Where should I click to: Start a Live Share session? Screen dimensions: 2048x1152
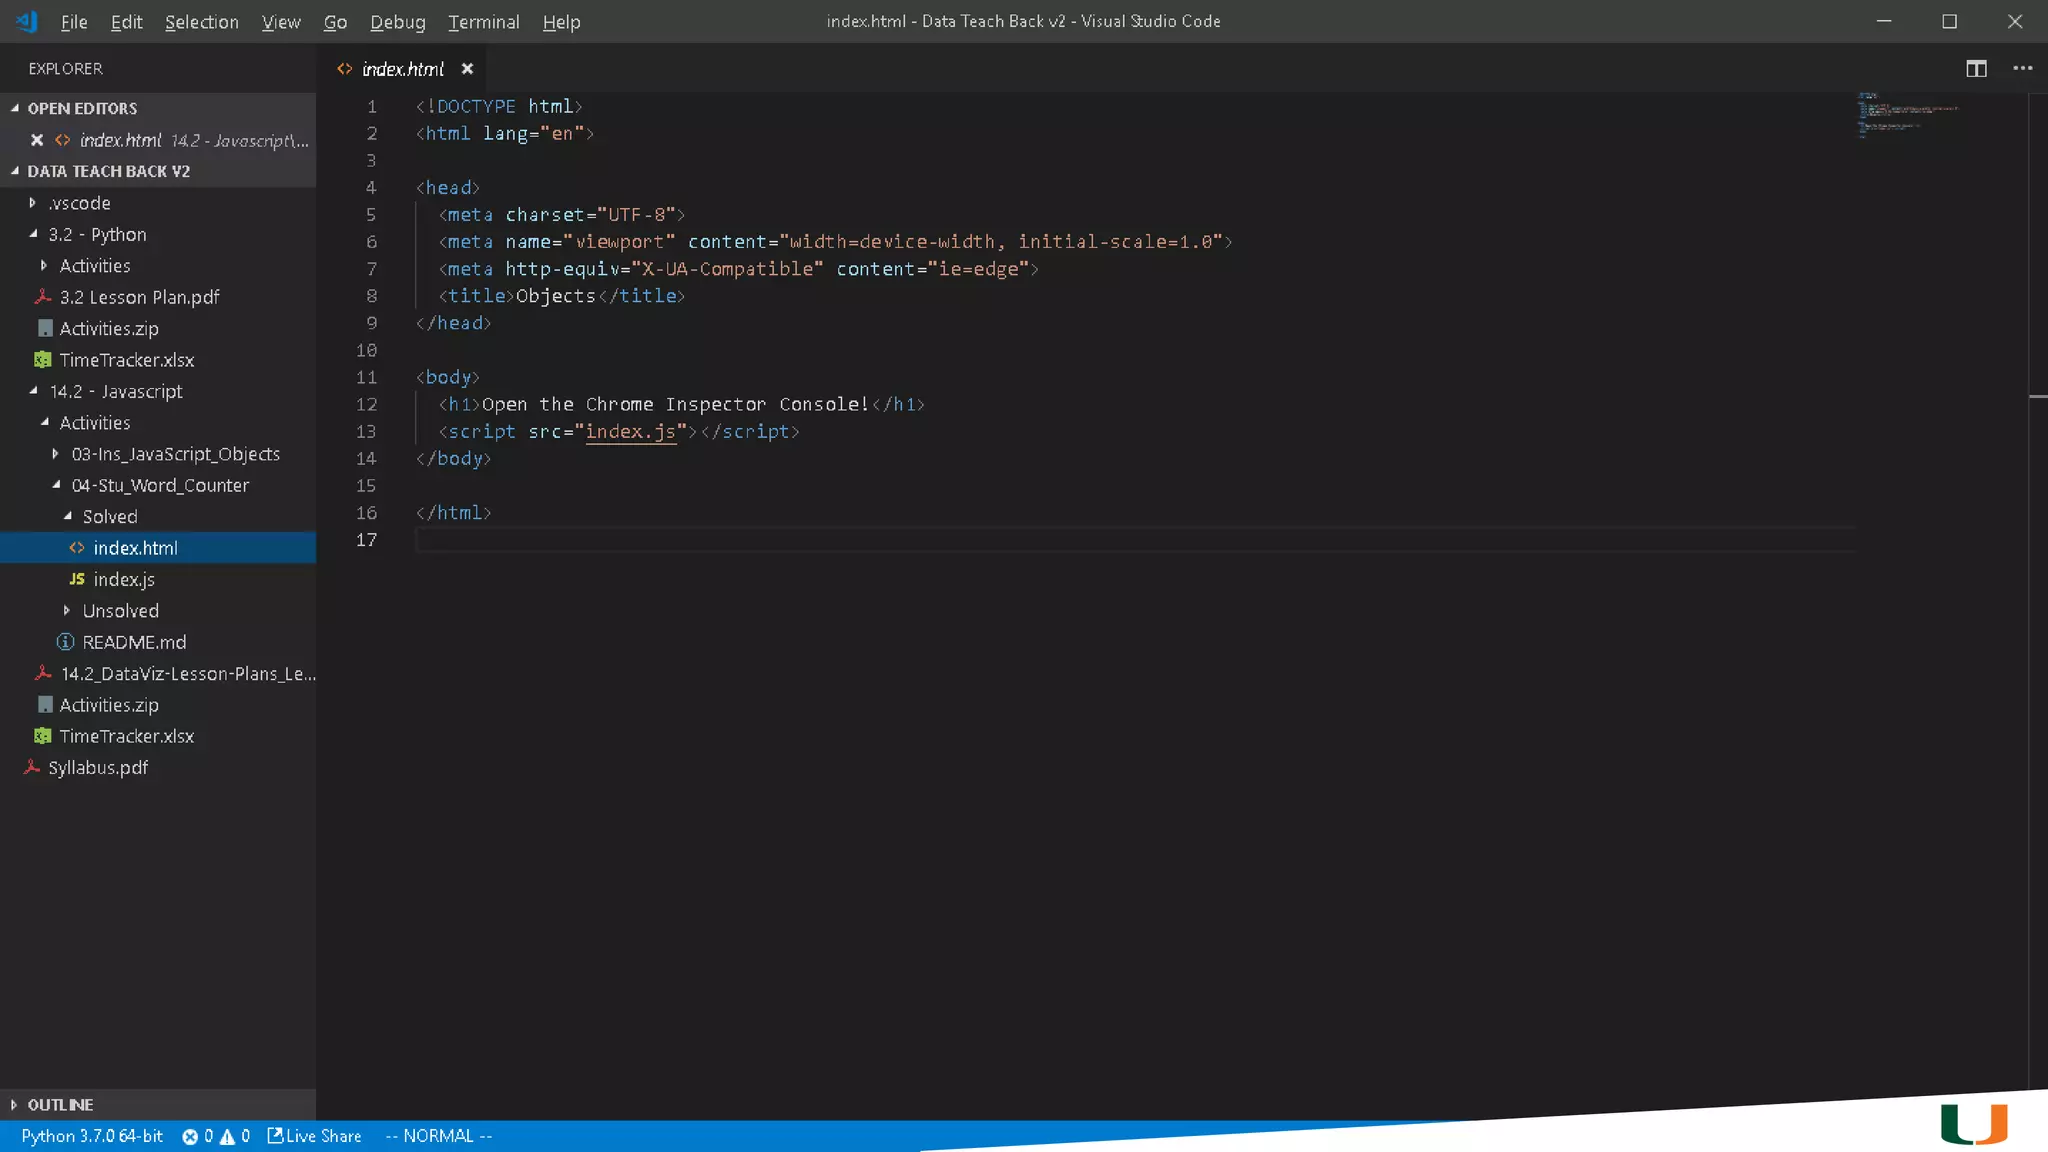pos(314,1136)
